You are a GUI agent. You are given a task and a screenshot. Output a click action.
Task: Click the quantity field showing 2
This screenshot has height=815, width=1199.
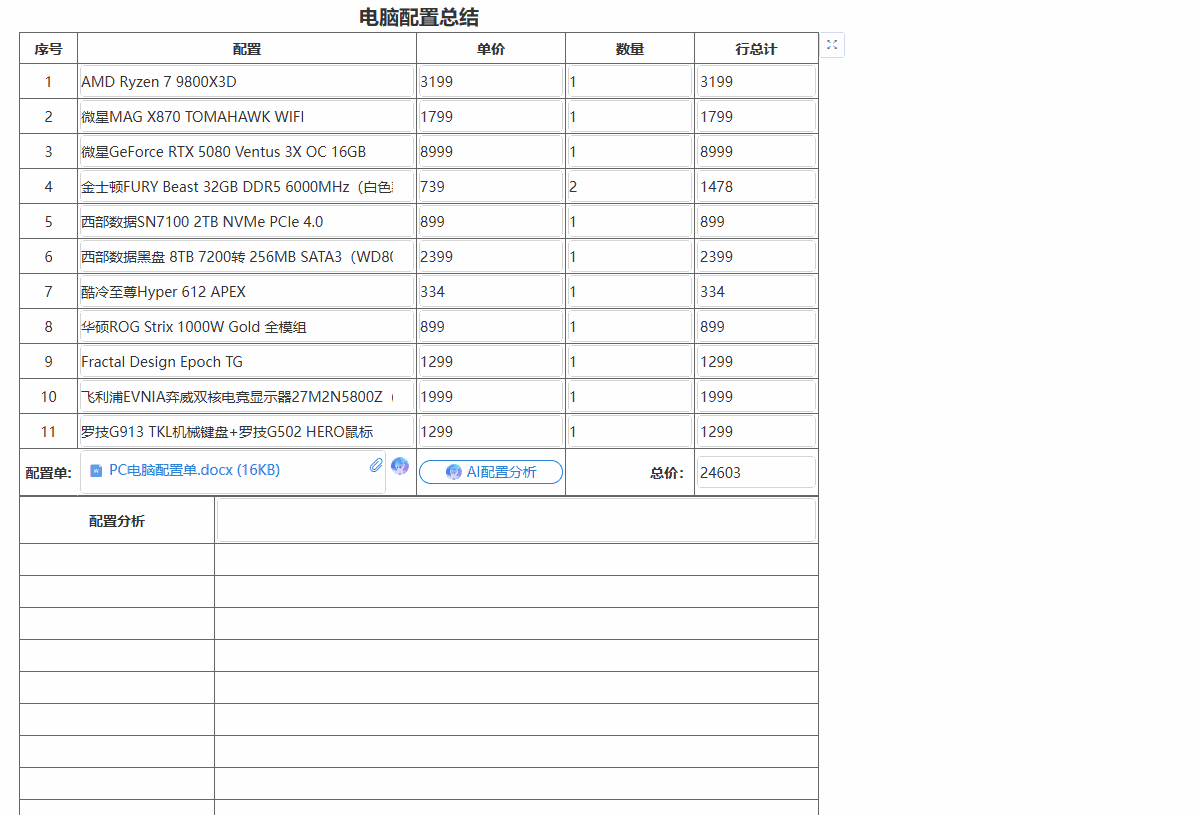point(629,187)
